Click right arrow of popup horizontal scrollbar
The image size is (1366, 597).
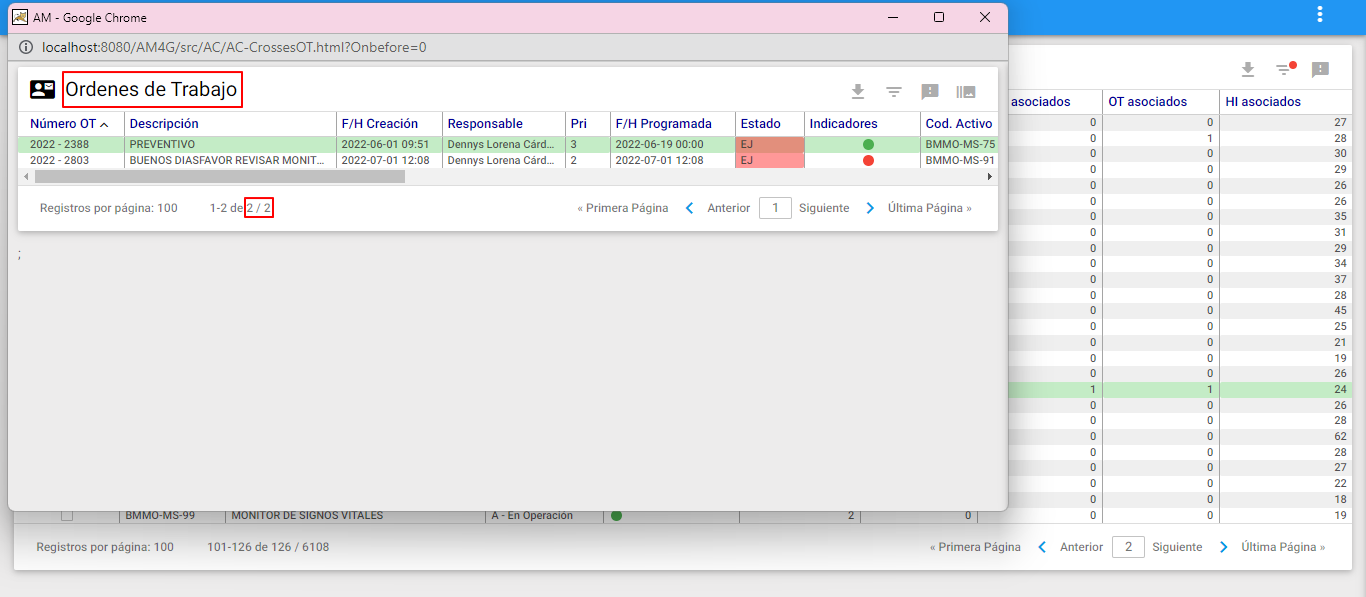990,176
